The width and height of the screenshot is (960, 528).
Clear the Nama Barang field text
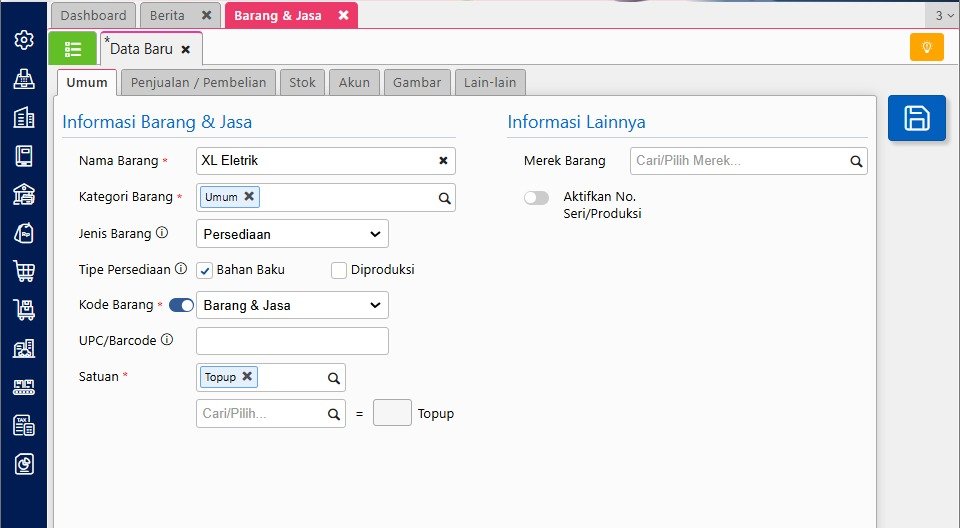[x=443, y=160]
